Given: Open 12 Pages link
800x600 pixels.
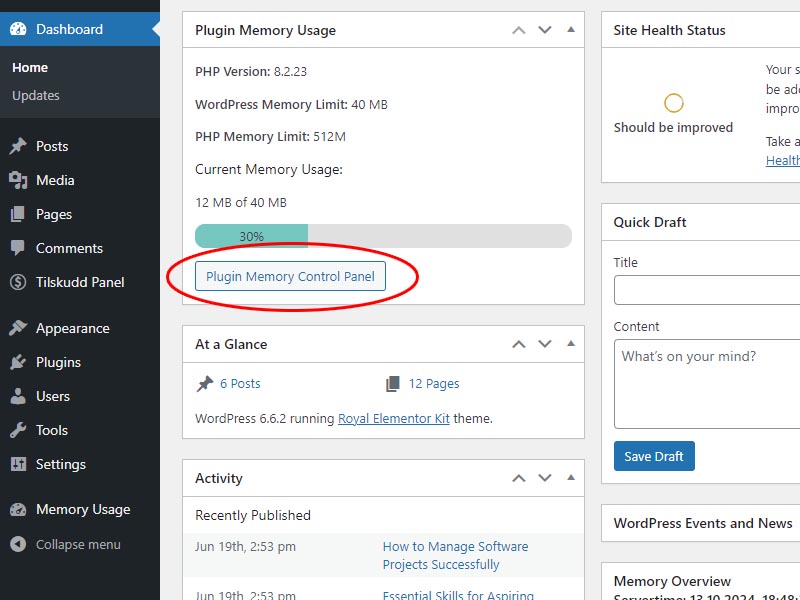Looking at the screenshot, I should tap(434, 384).
